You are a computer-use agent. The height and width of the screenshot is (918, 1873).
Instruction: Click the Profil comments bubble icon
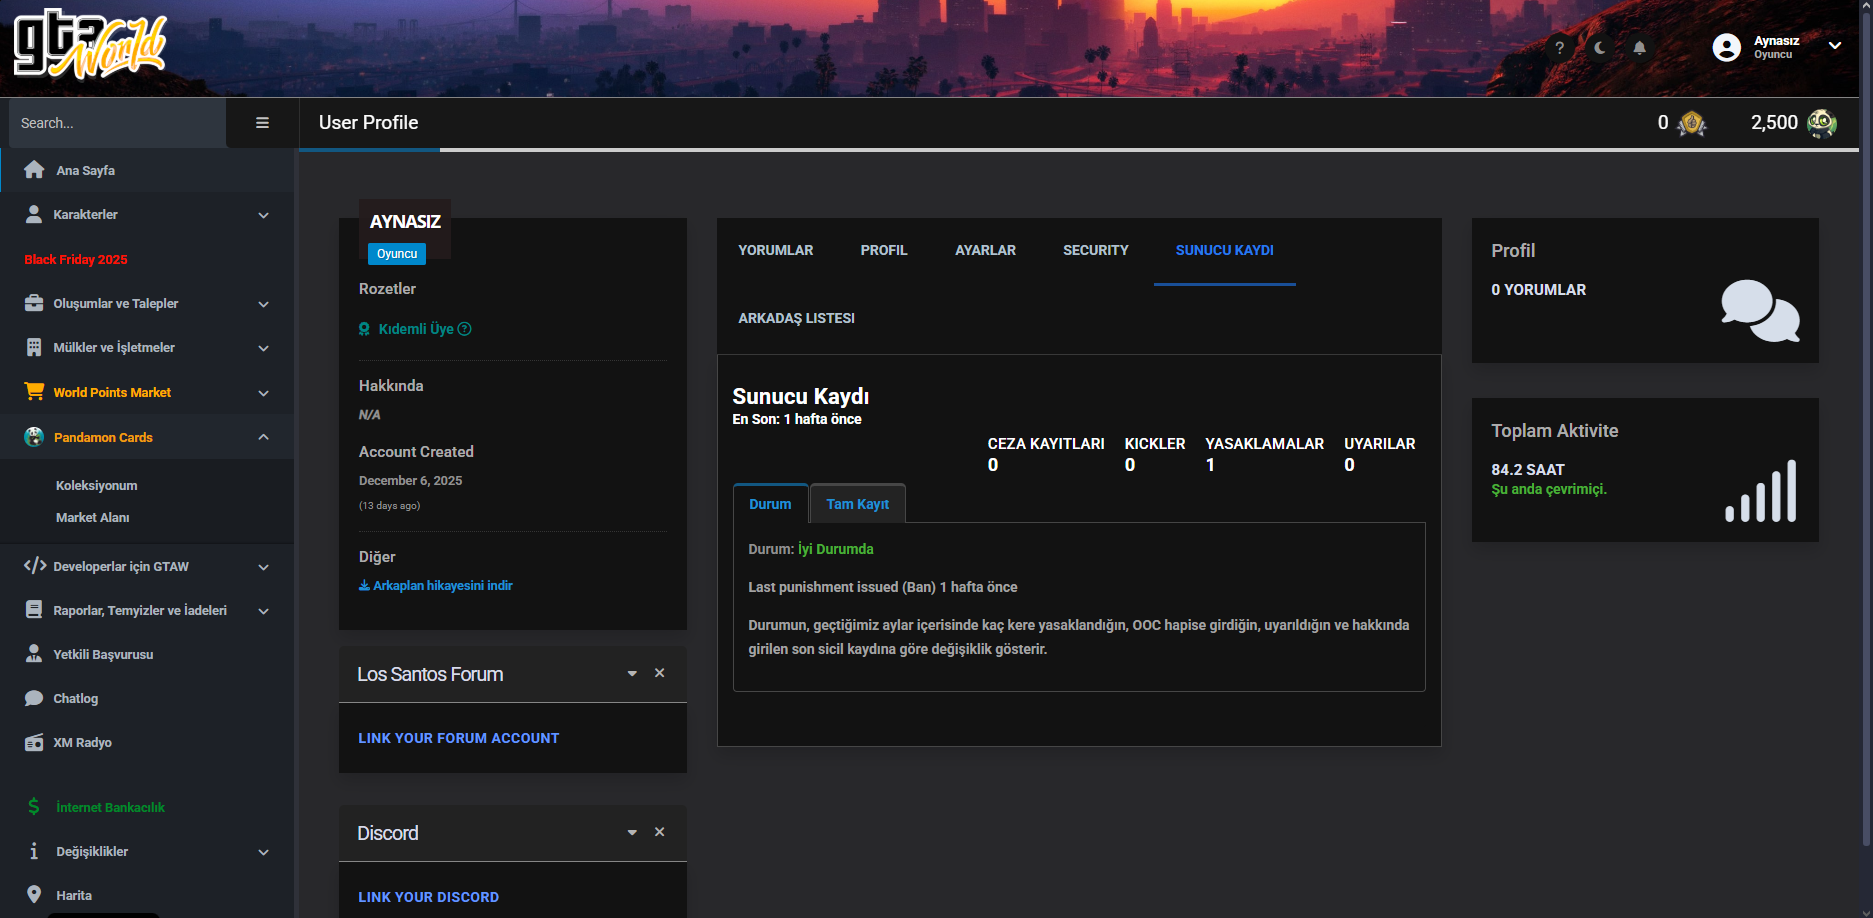tap(1760, 311)
